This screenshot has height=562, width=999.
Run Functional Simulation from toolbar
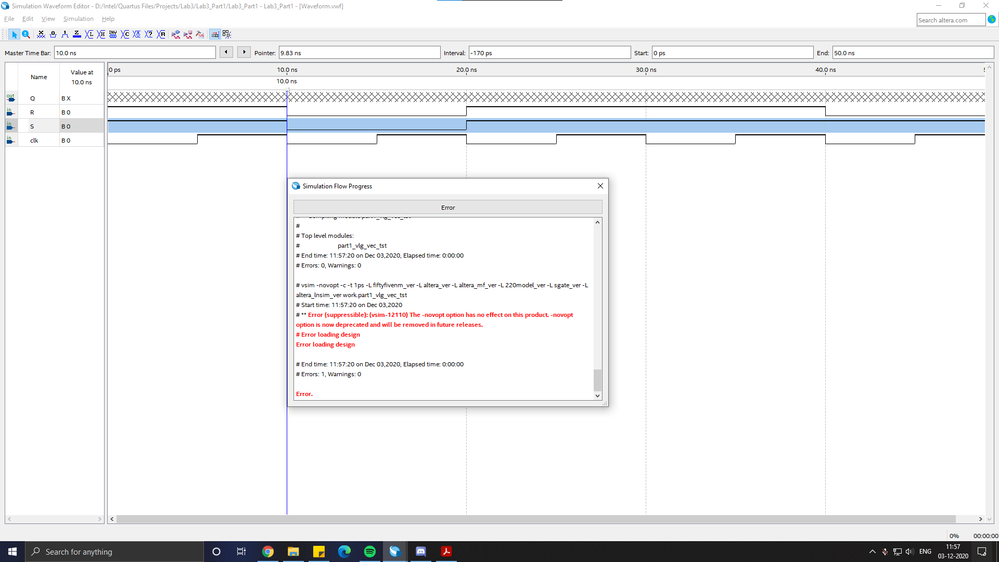point(176,34)
